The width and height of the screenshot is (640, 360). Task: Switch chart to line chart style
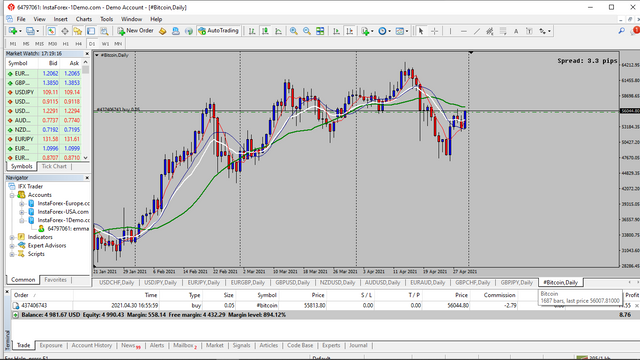[278, 31]
